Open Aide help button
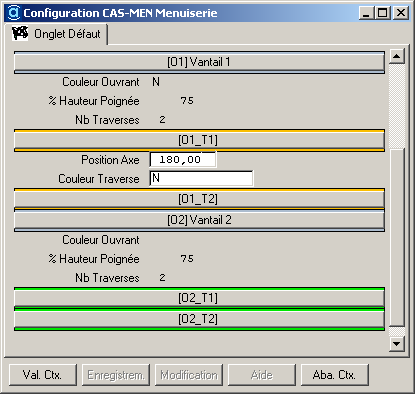 pos(262,375)
